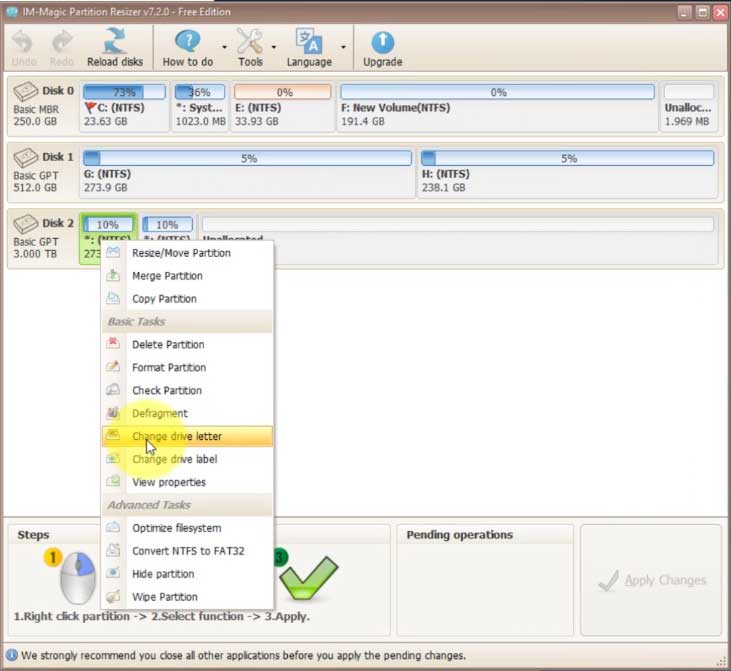Select the F: New Volume usage bar
The image size is (731, 671).
[497, 92]
